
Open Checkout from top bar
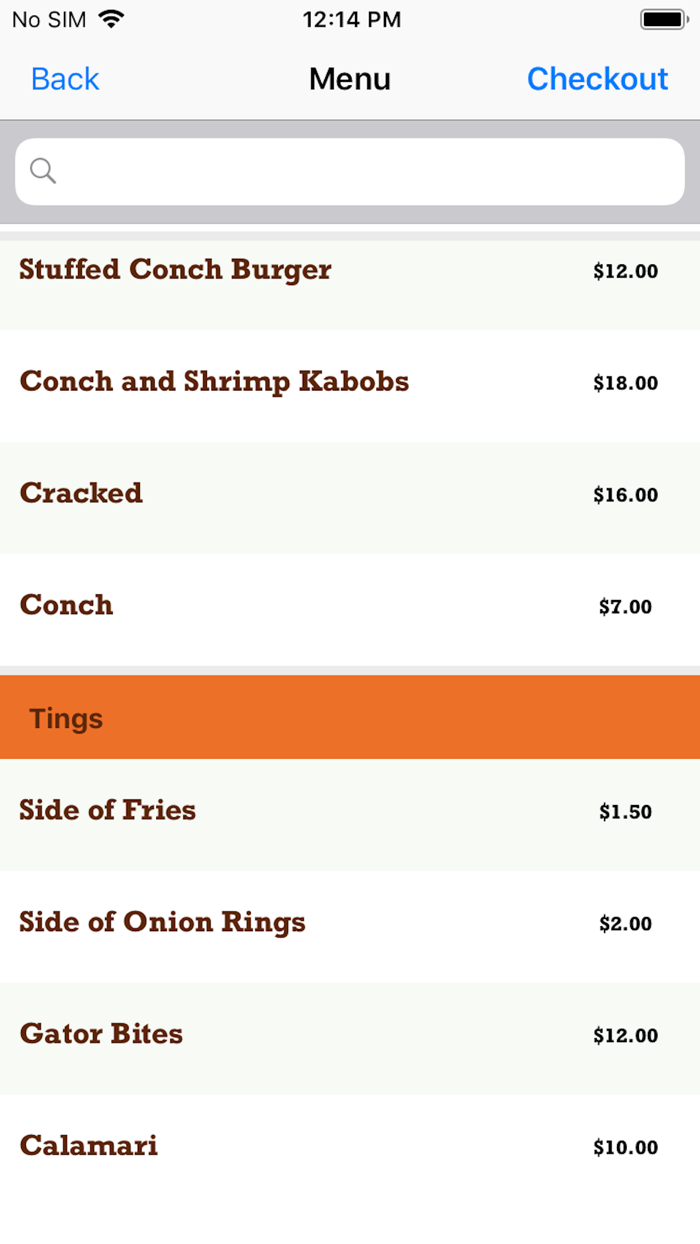coord(597,78)
